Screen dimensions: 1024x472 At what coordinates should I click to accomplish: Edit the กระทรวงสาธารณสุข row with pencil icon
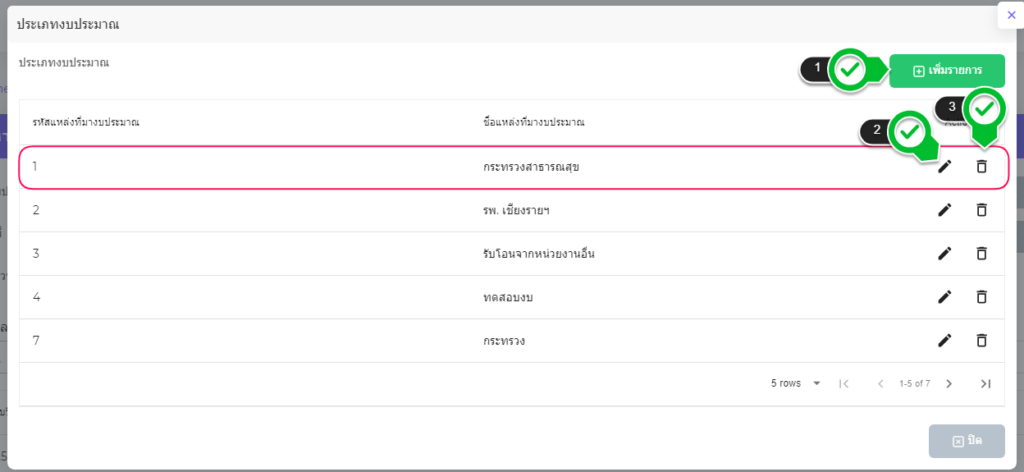[944, 167]
